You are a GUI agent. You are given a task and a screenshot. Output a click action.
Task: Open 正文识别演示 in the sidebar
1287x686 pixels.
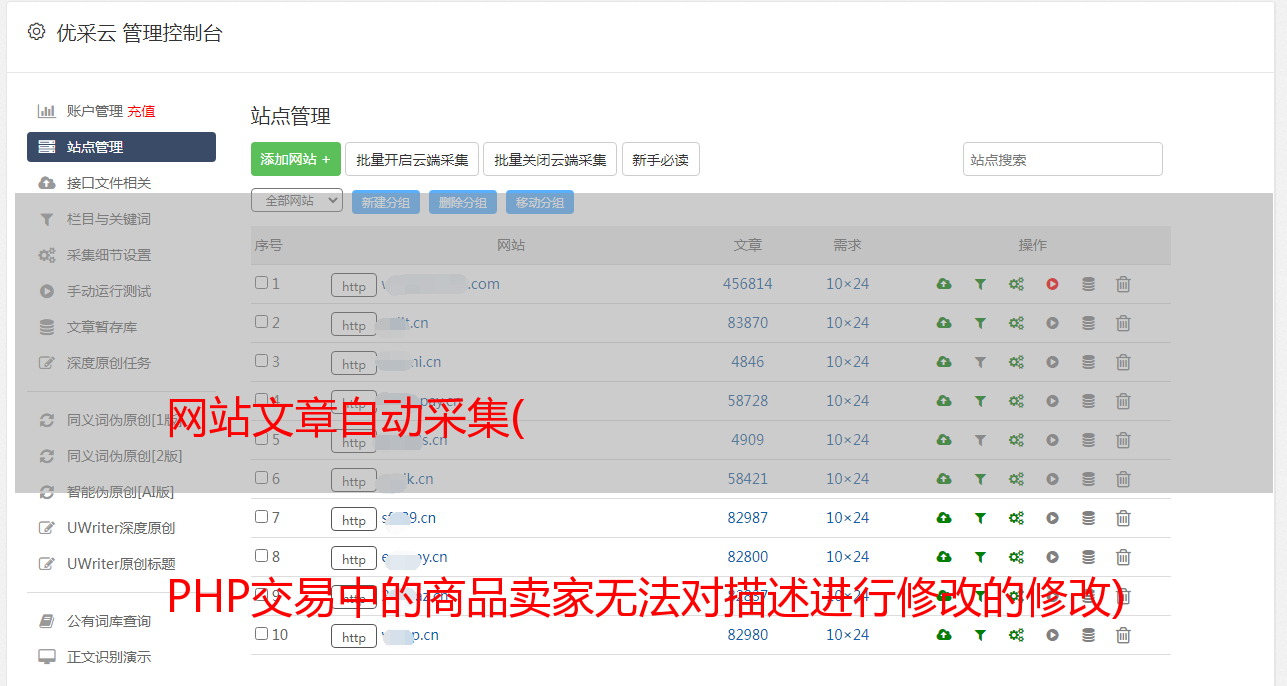pos(109,657)
